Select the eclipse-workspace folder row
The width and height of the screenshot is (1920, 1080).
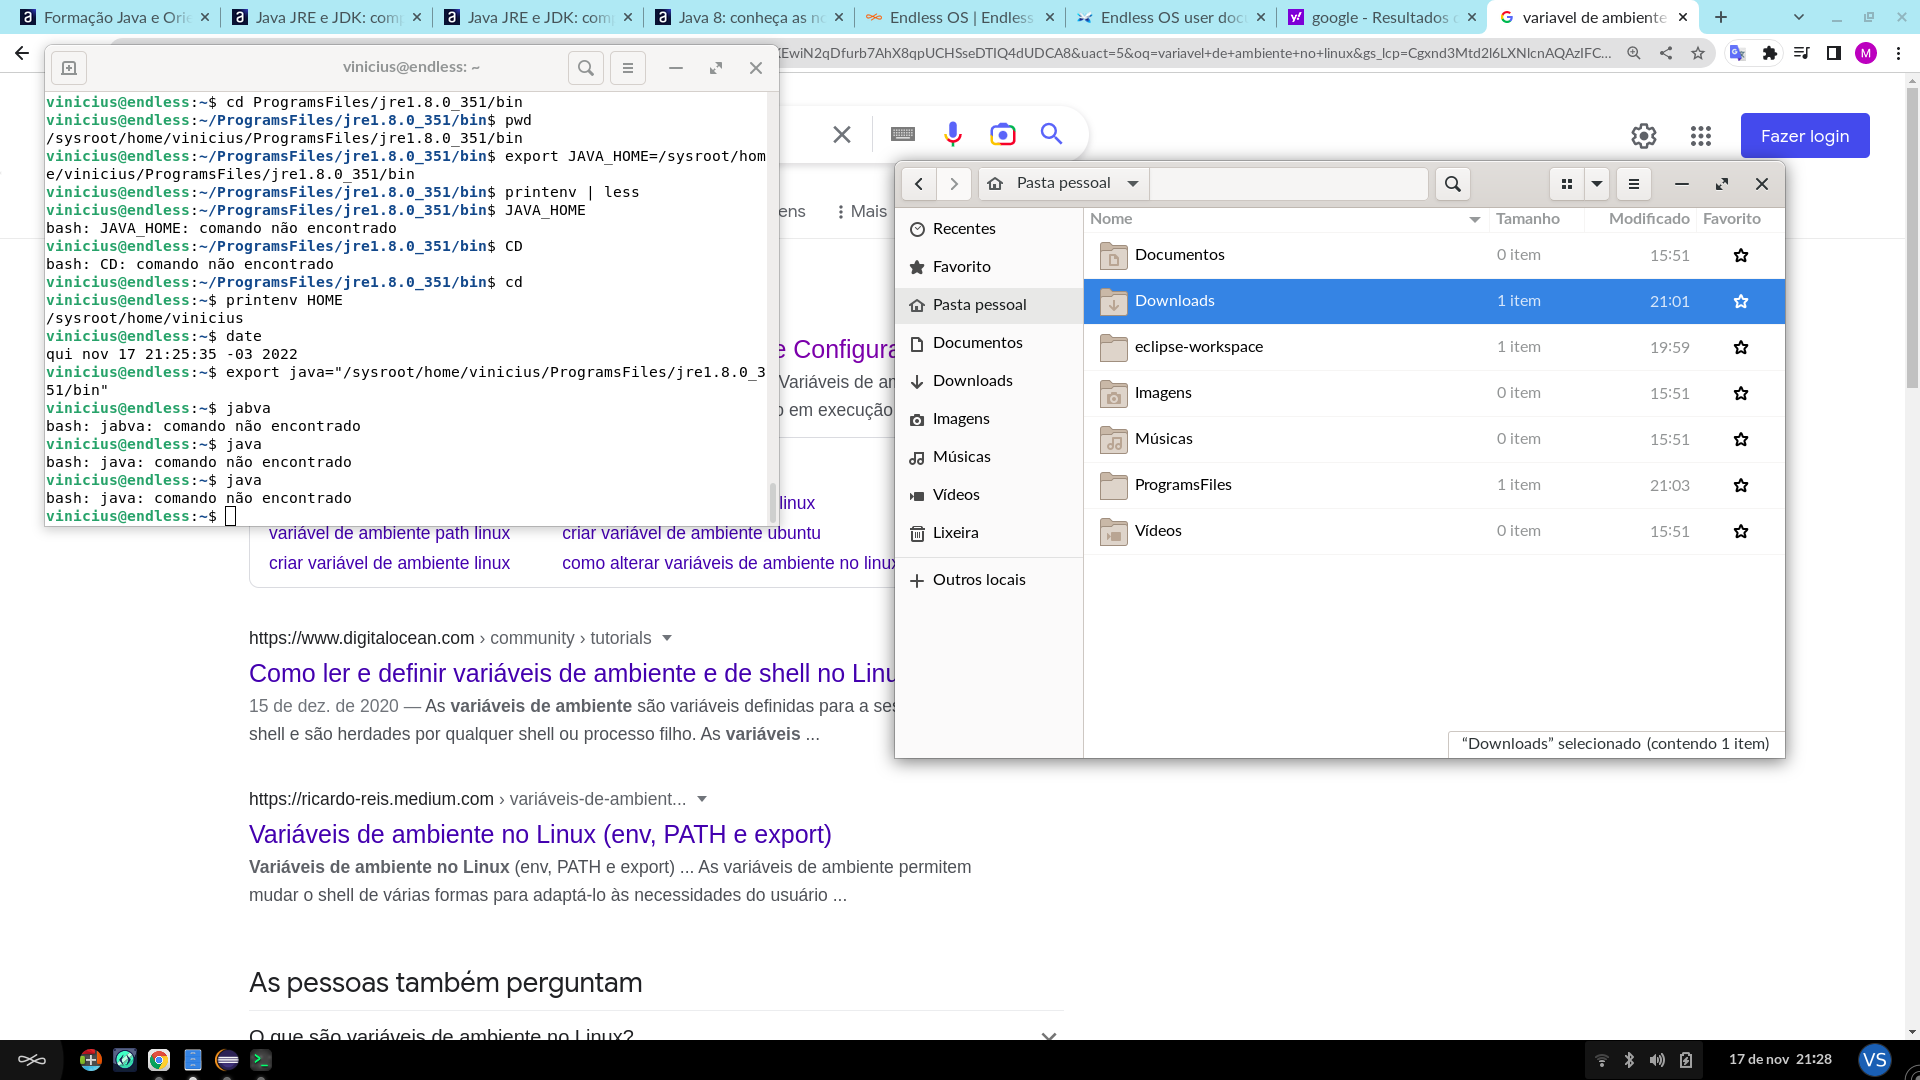1434,348
